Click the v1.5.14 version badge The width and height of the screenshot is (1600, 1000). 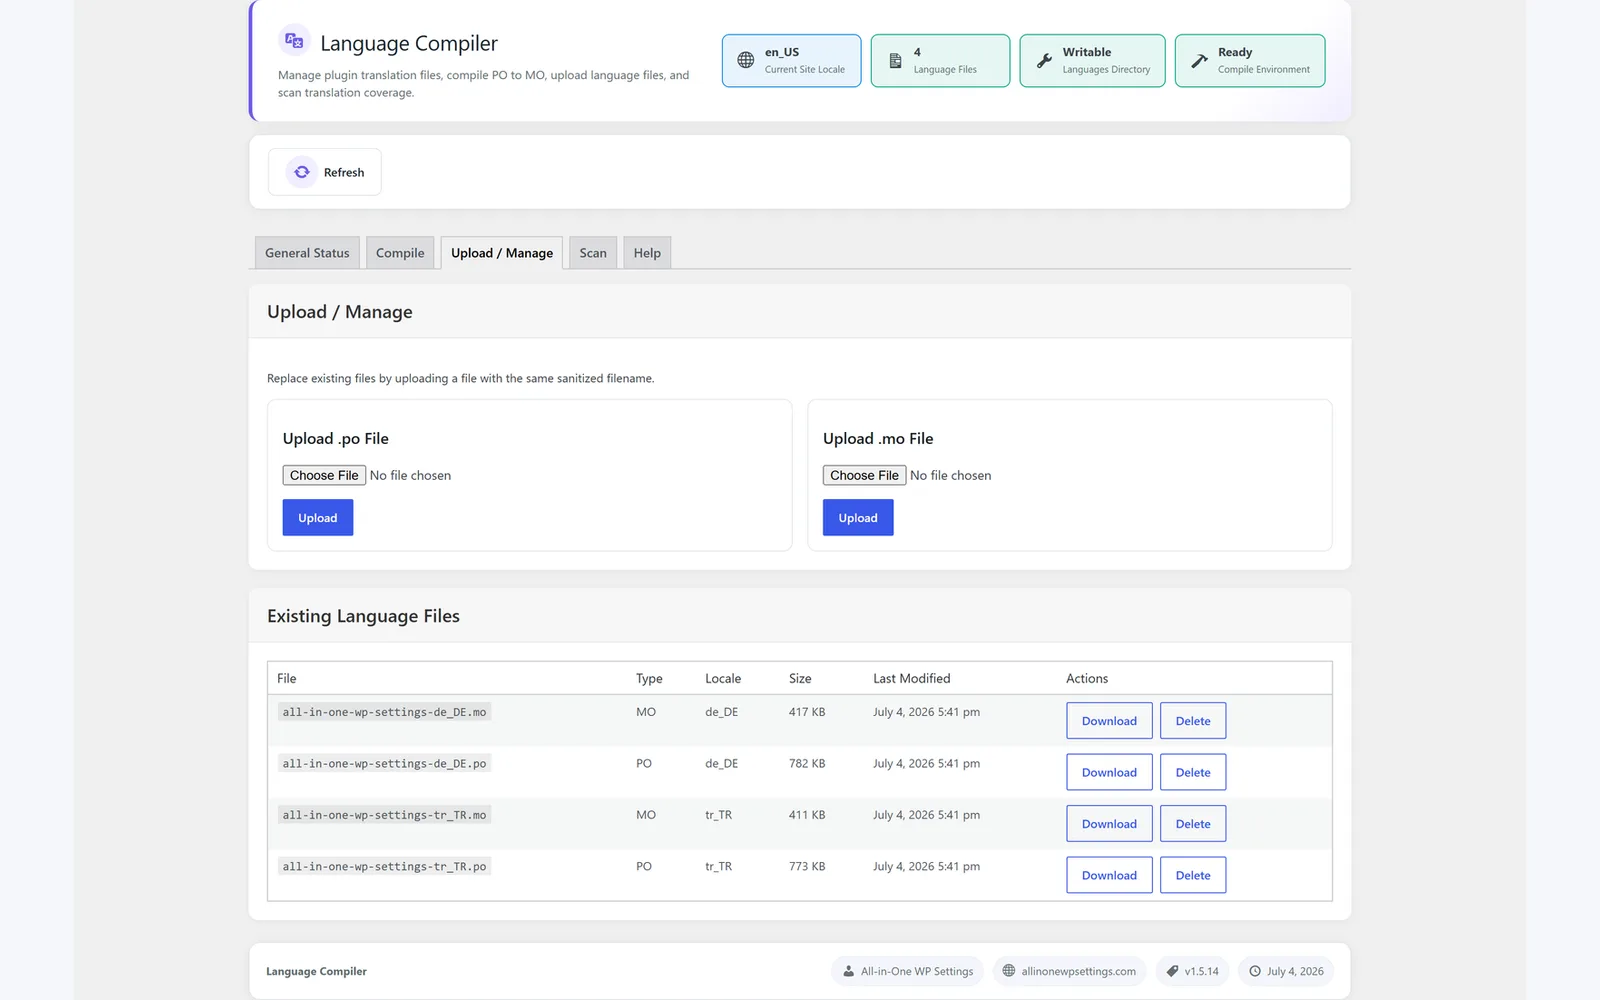(x=1192, y=971)
